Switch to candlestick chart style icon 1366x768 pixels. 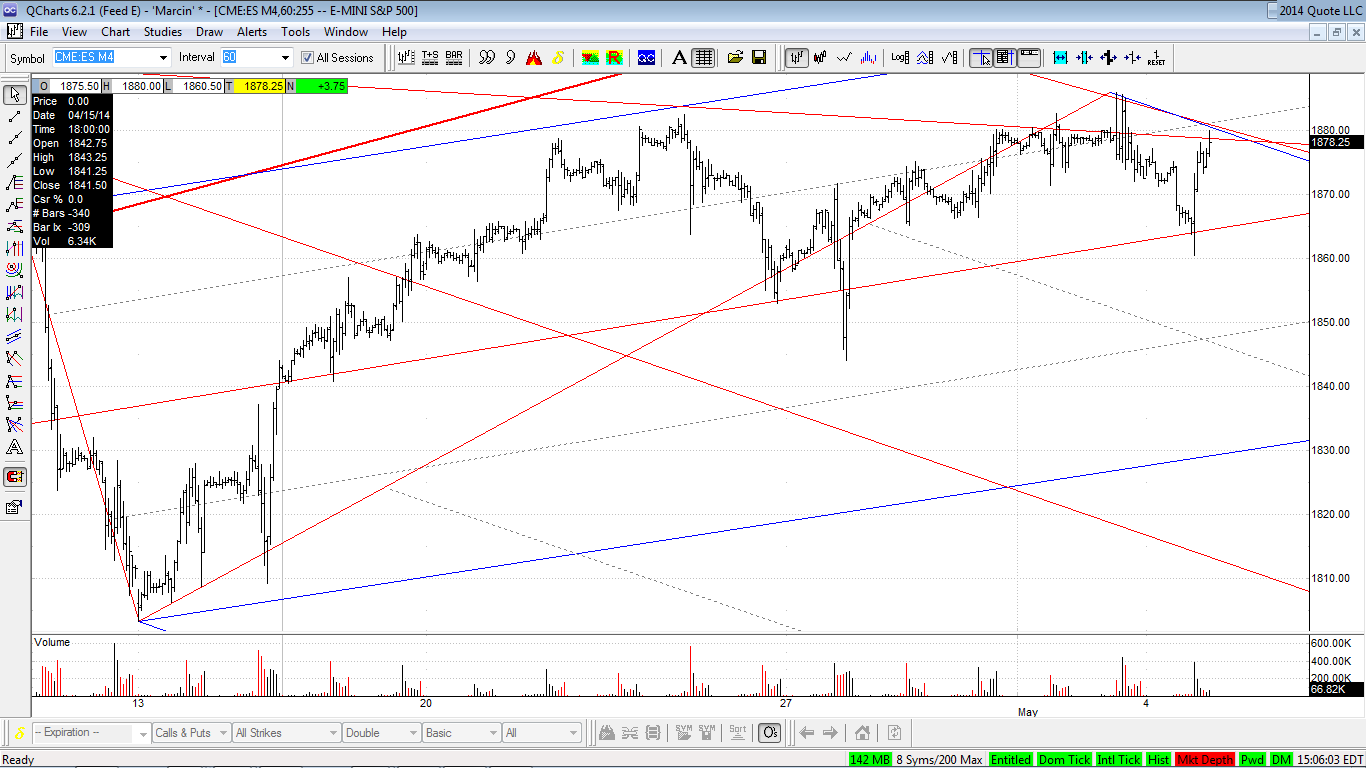point(821,58)
